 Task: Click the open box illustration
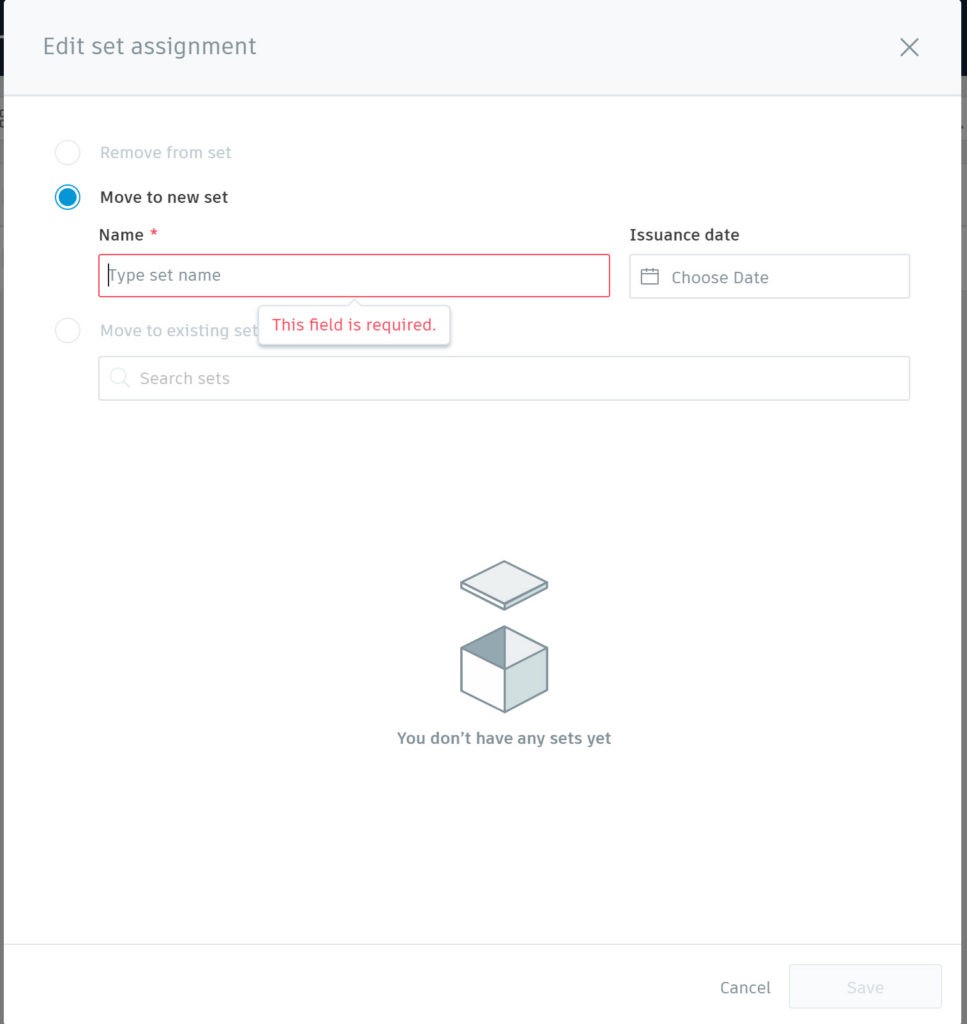click(x=504, y=669)
